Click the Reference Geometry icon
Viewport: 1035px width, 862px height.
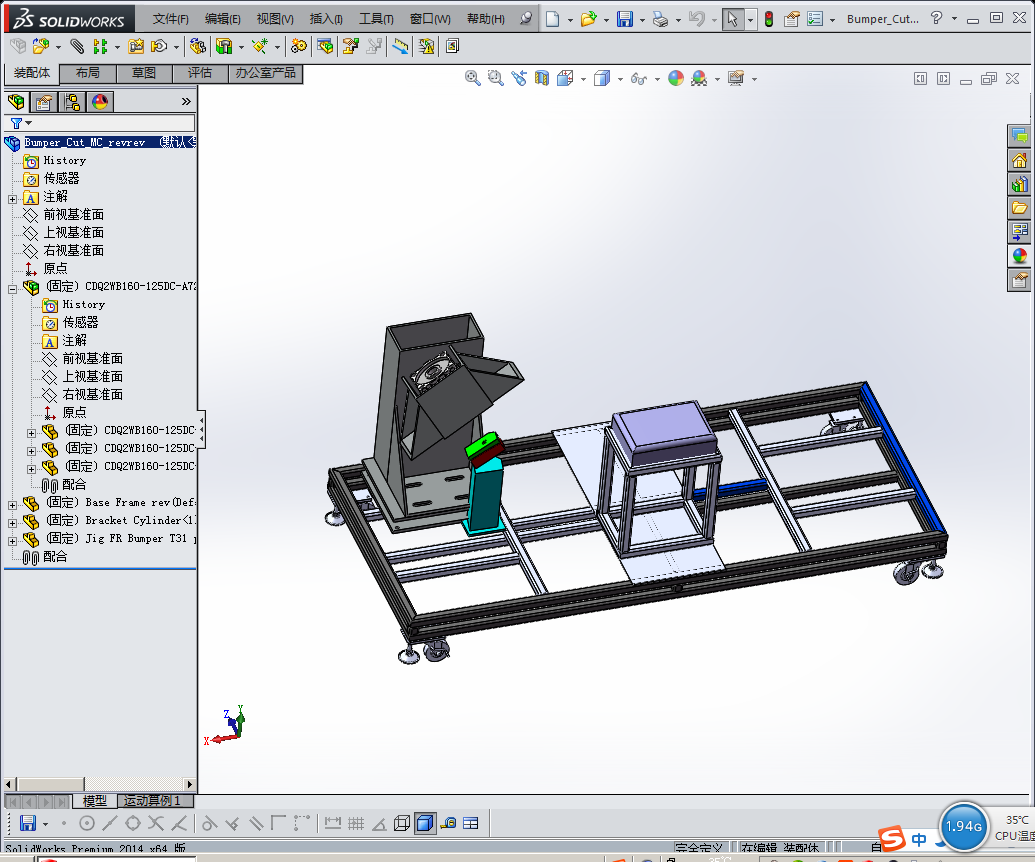[x=259, y=46]
